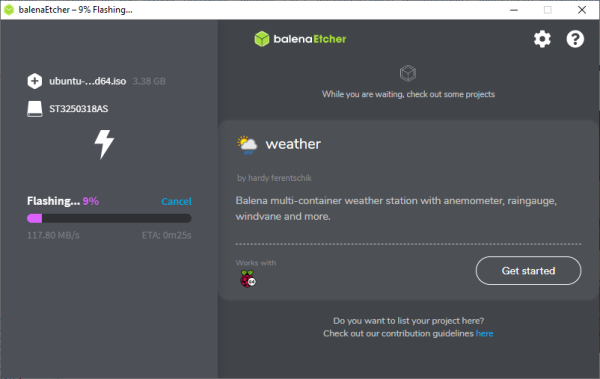Click the weather project title

[x=293, y=144]
